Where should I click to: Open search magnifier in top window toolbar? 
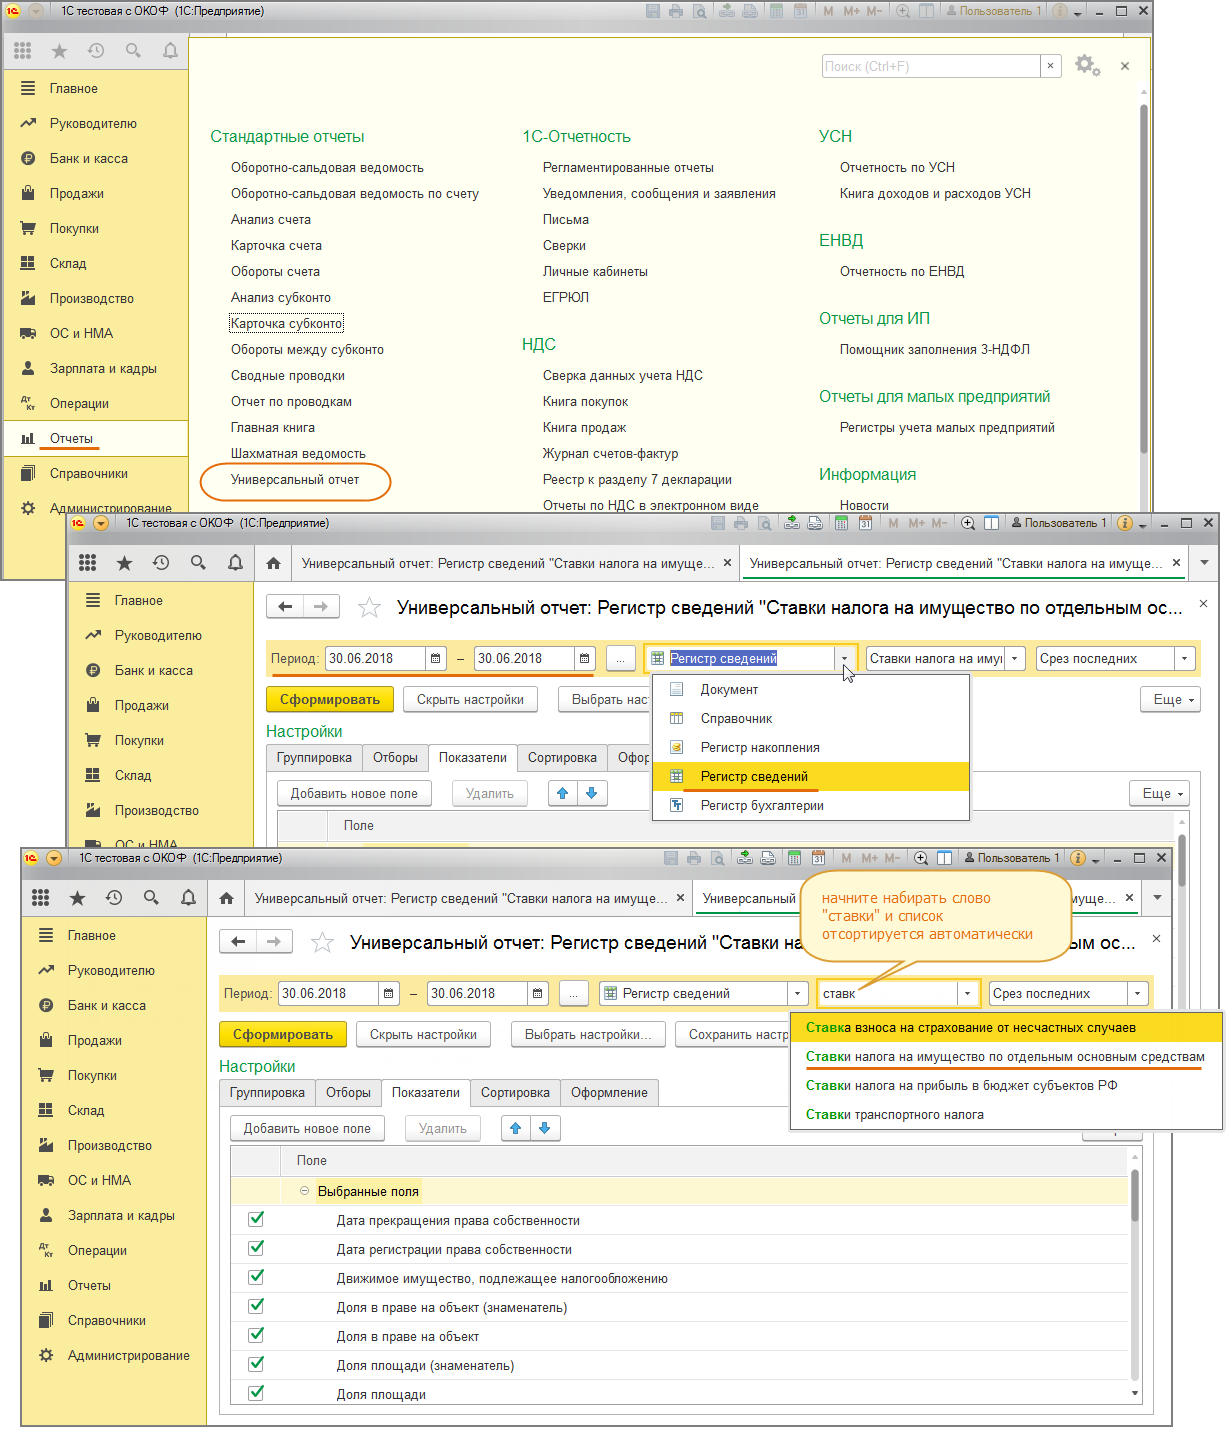[133, 50]
